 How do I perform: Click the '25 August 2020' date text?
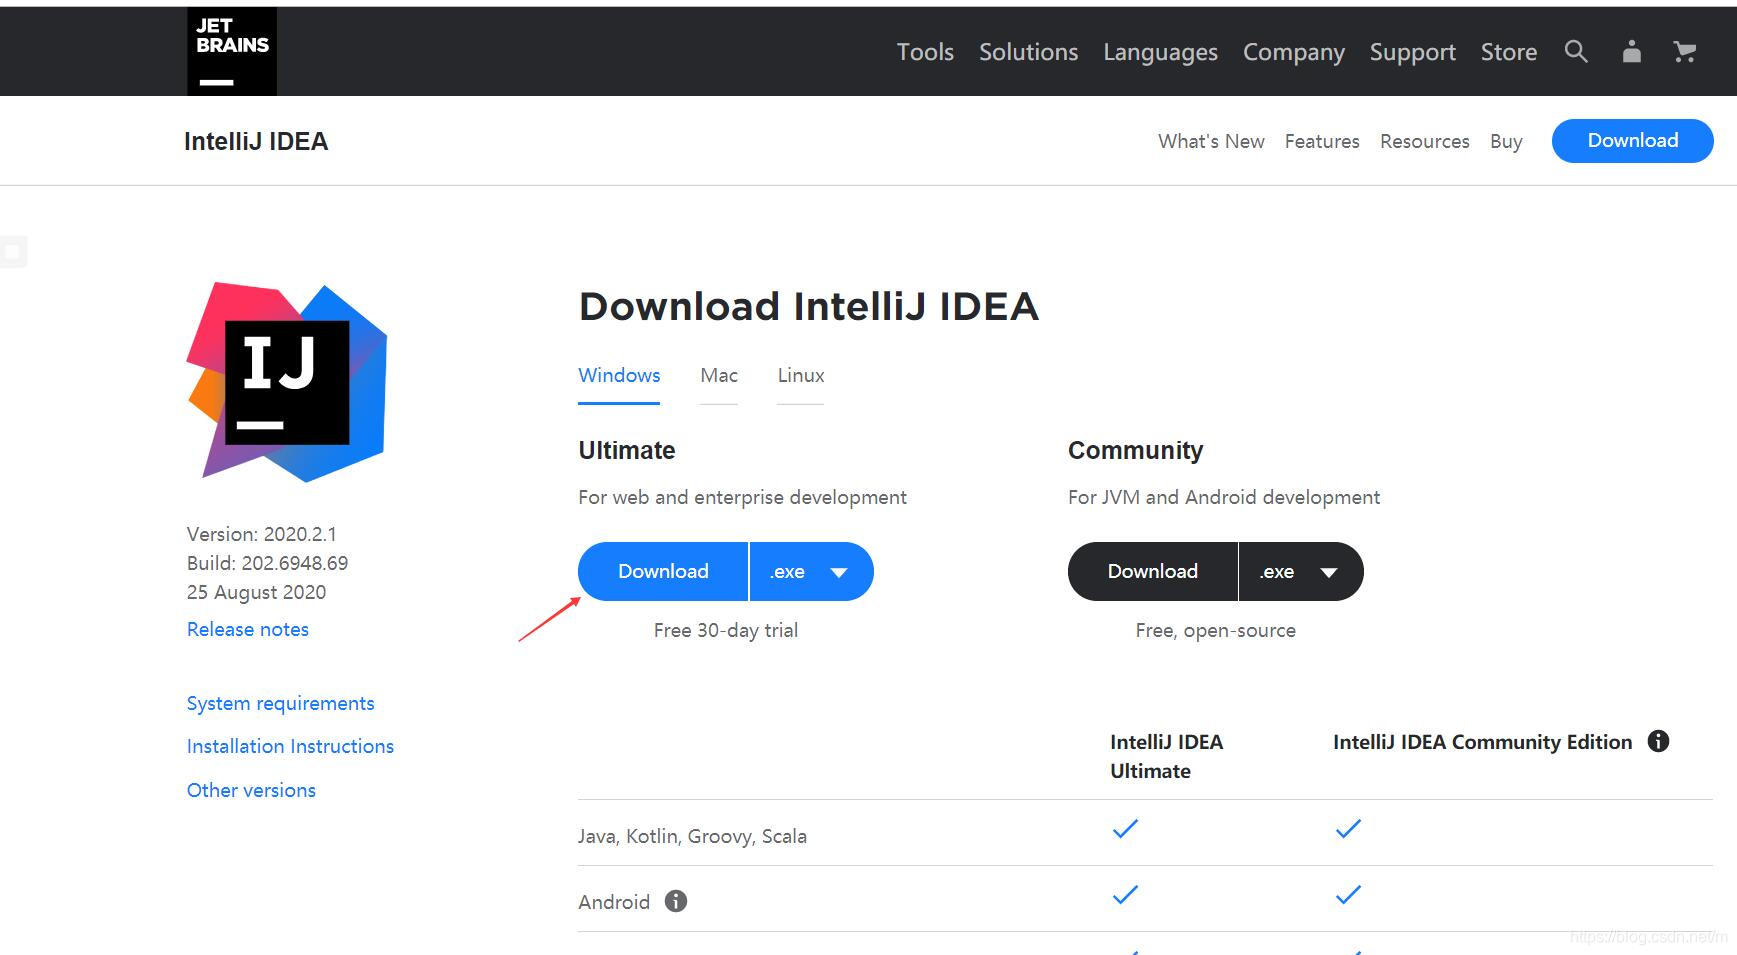pyautogui.click(x=257, y=592)
